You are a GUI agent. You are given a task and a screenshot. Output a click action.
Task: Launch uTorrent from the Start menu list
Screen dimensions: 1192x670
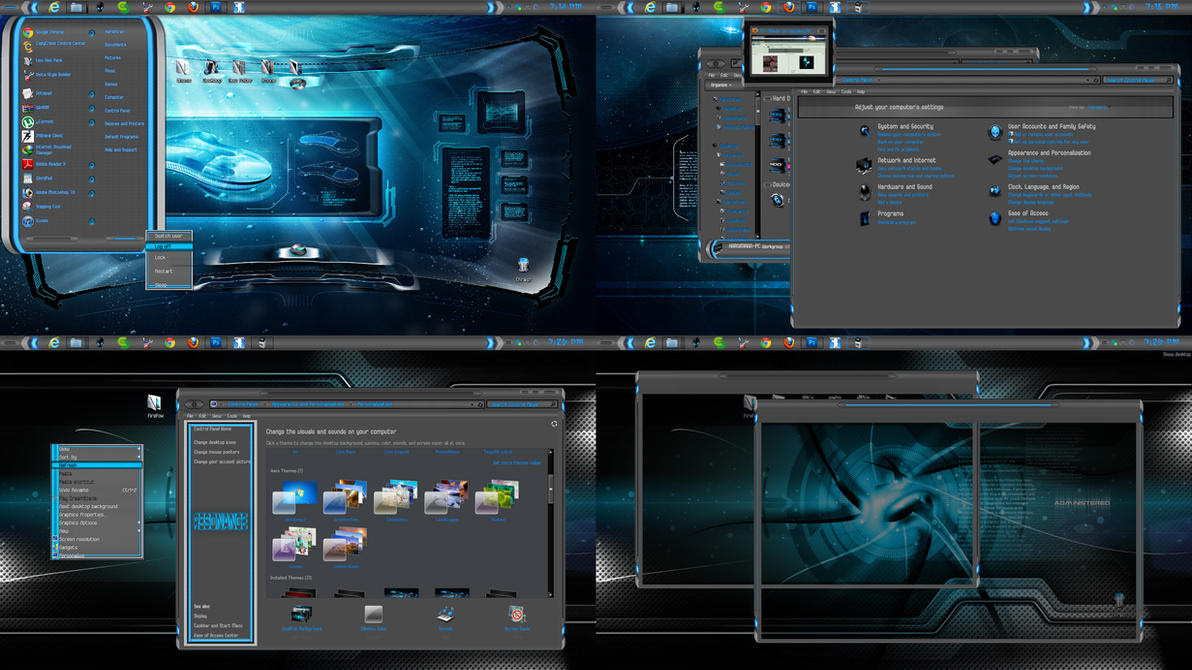[x=27, y=122]
